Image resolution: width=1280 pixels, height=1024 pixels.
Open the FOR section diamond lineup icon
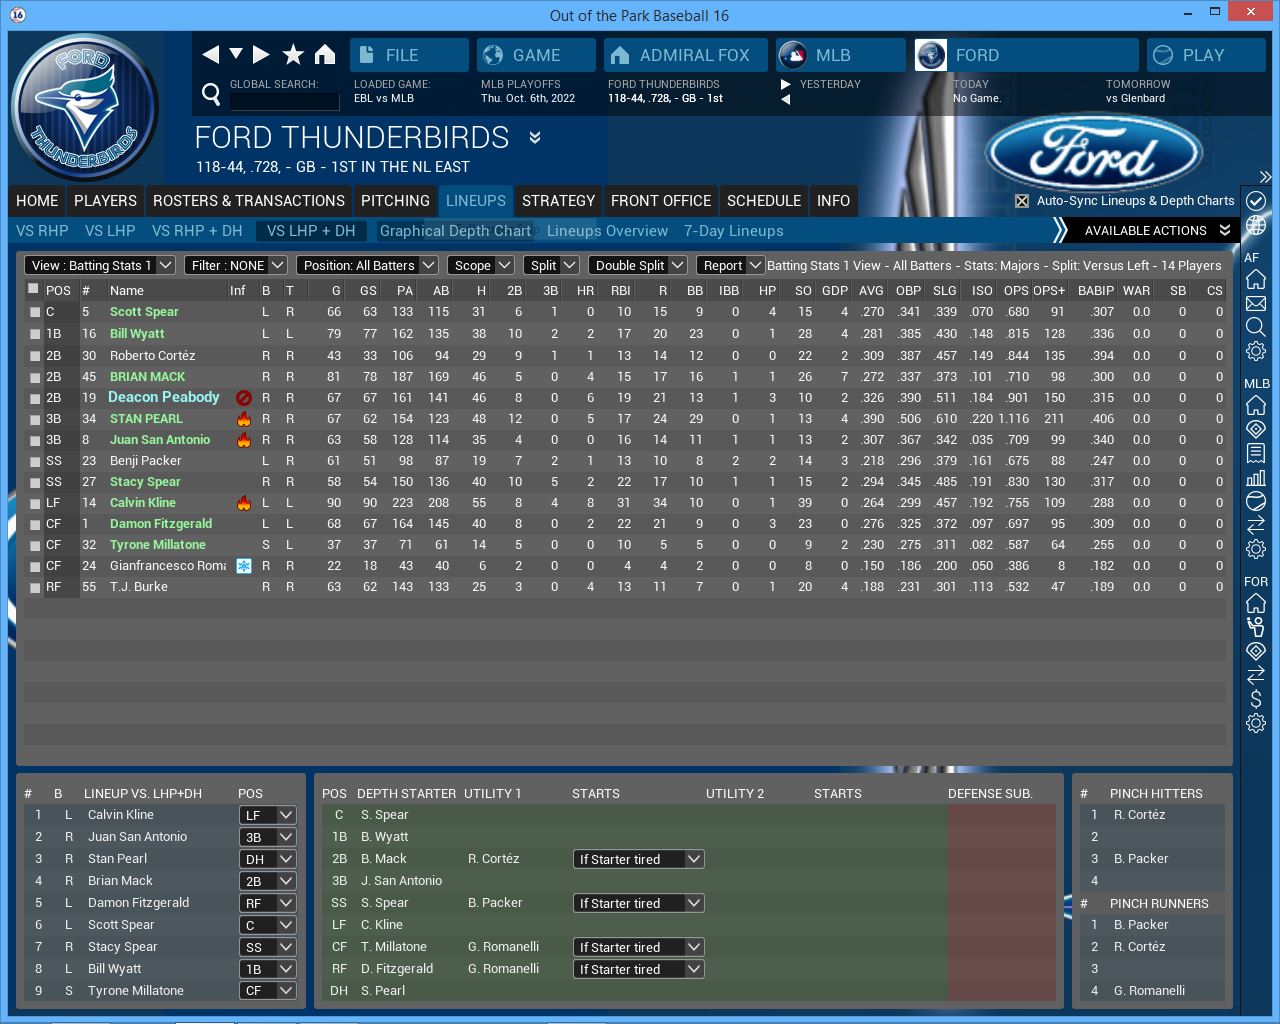point(1256,651)
